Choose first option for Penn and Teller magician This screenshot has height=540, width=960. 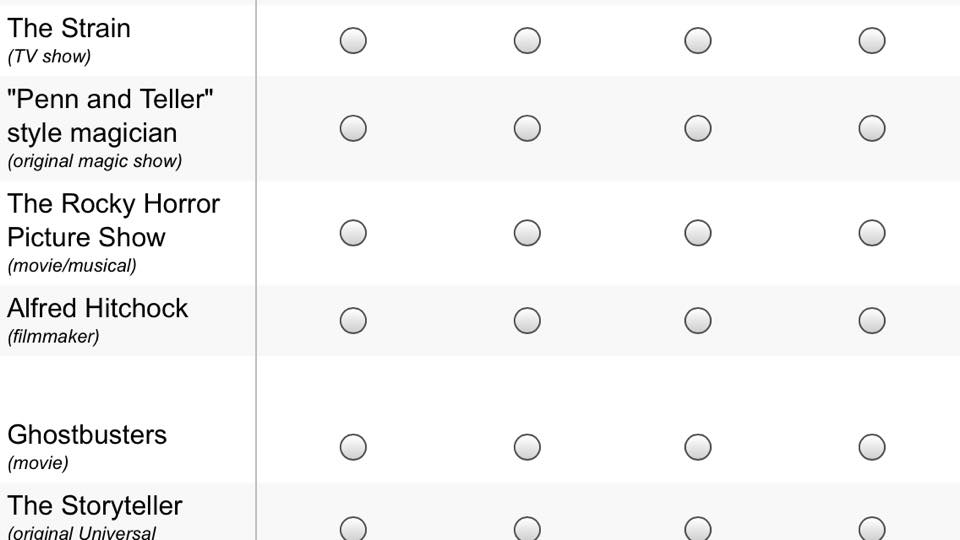(353, 129)
